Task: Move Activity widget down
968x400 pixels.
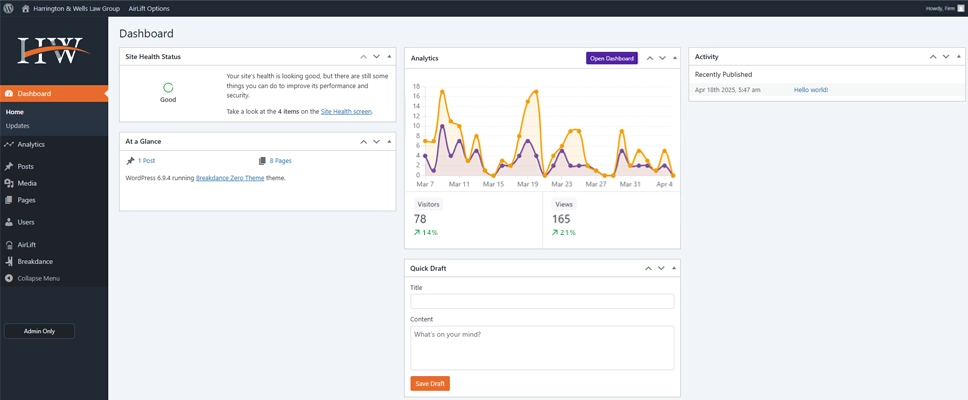Action: [x=946, y=56]
